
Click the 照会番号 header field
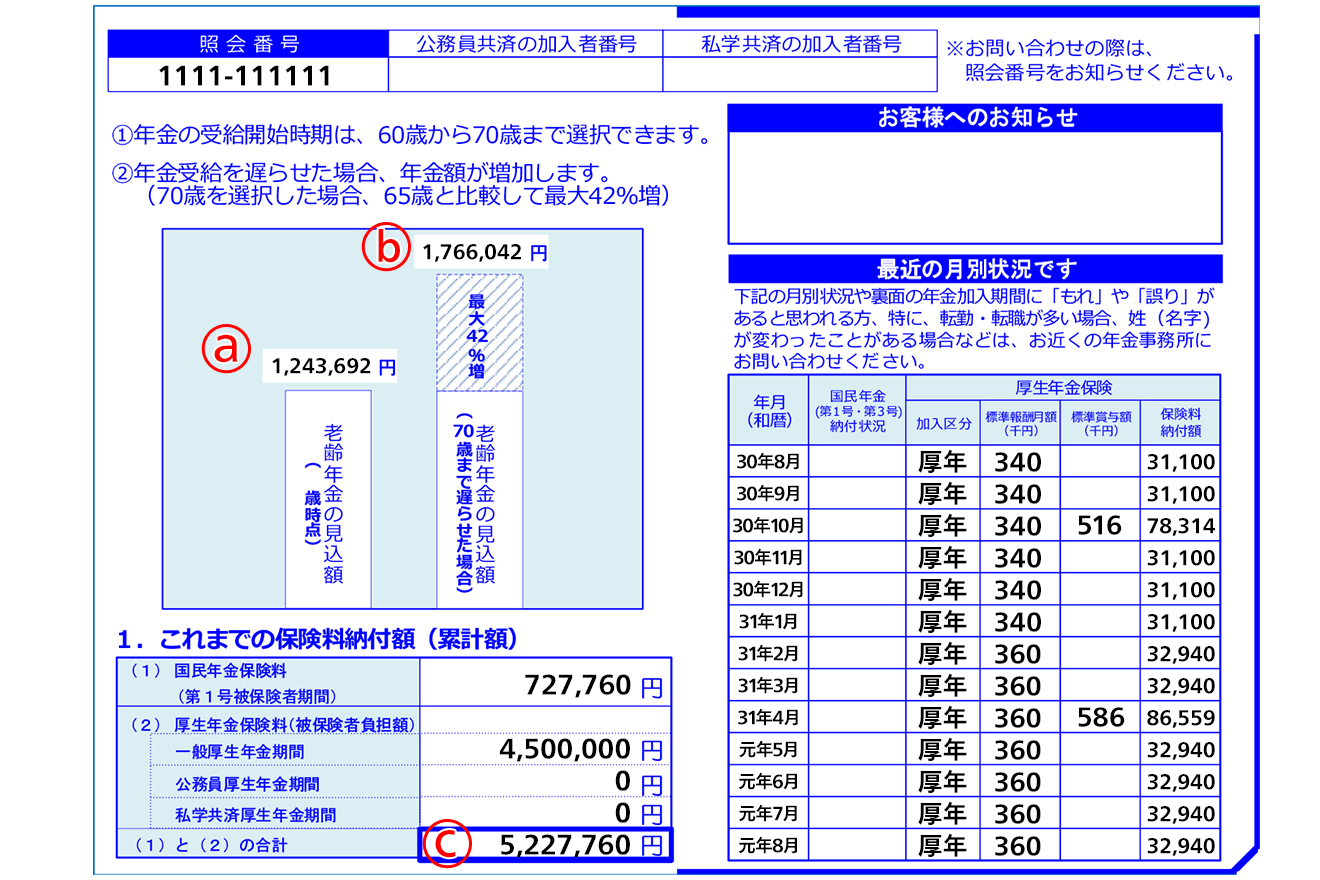click(246, 42)
